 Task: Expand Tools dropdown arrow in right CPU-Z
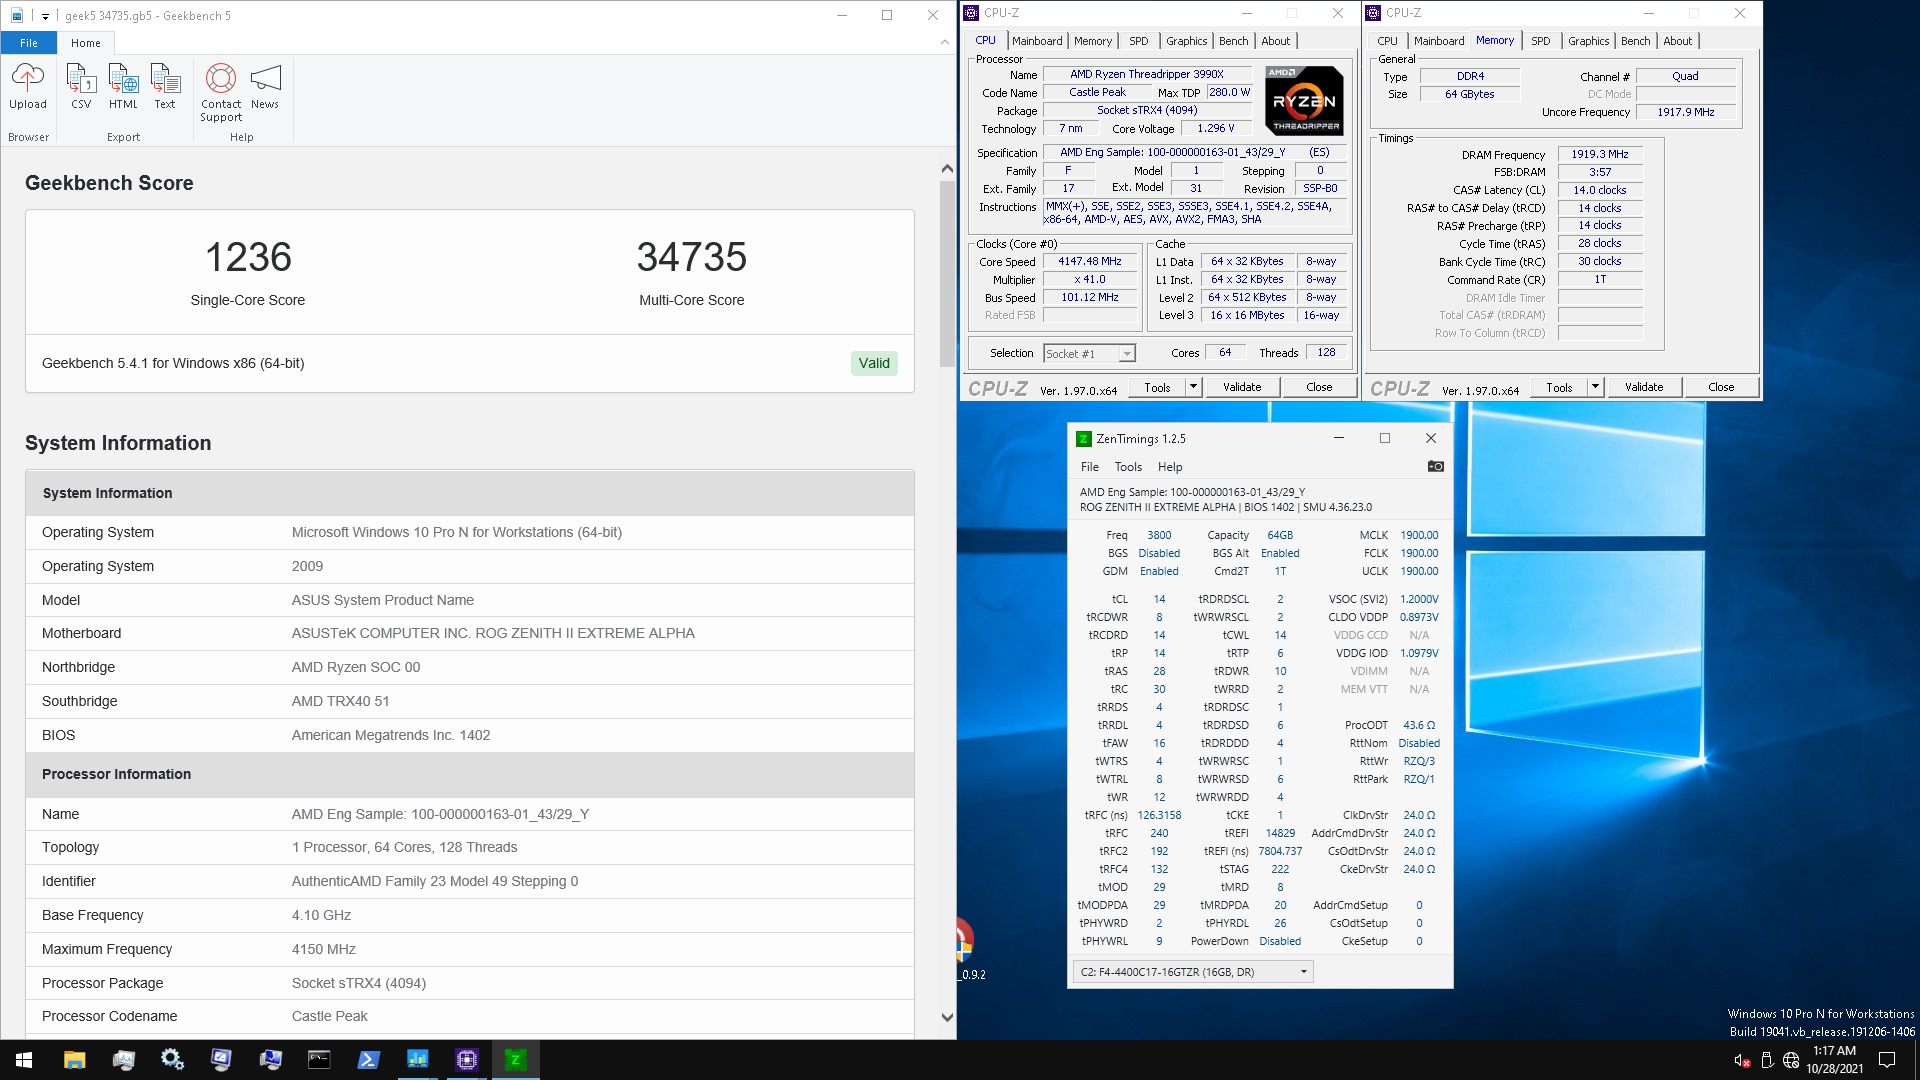pos(1595,387)
